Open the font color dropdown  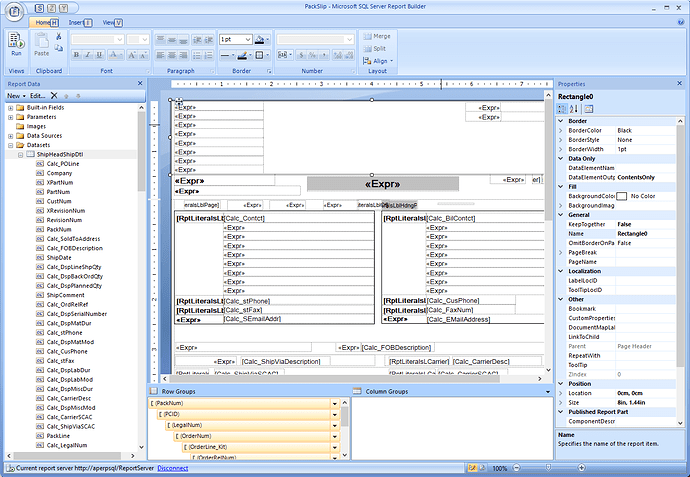[121, 55]
